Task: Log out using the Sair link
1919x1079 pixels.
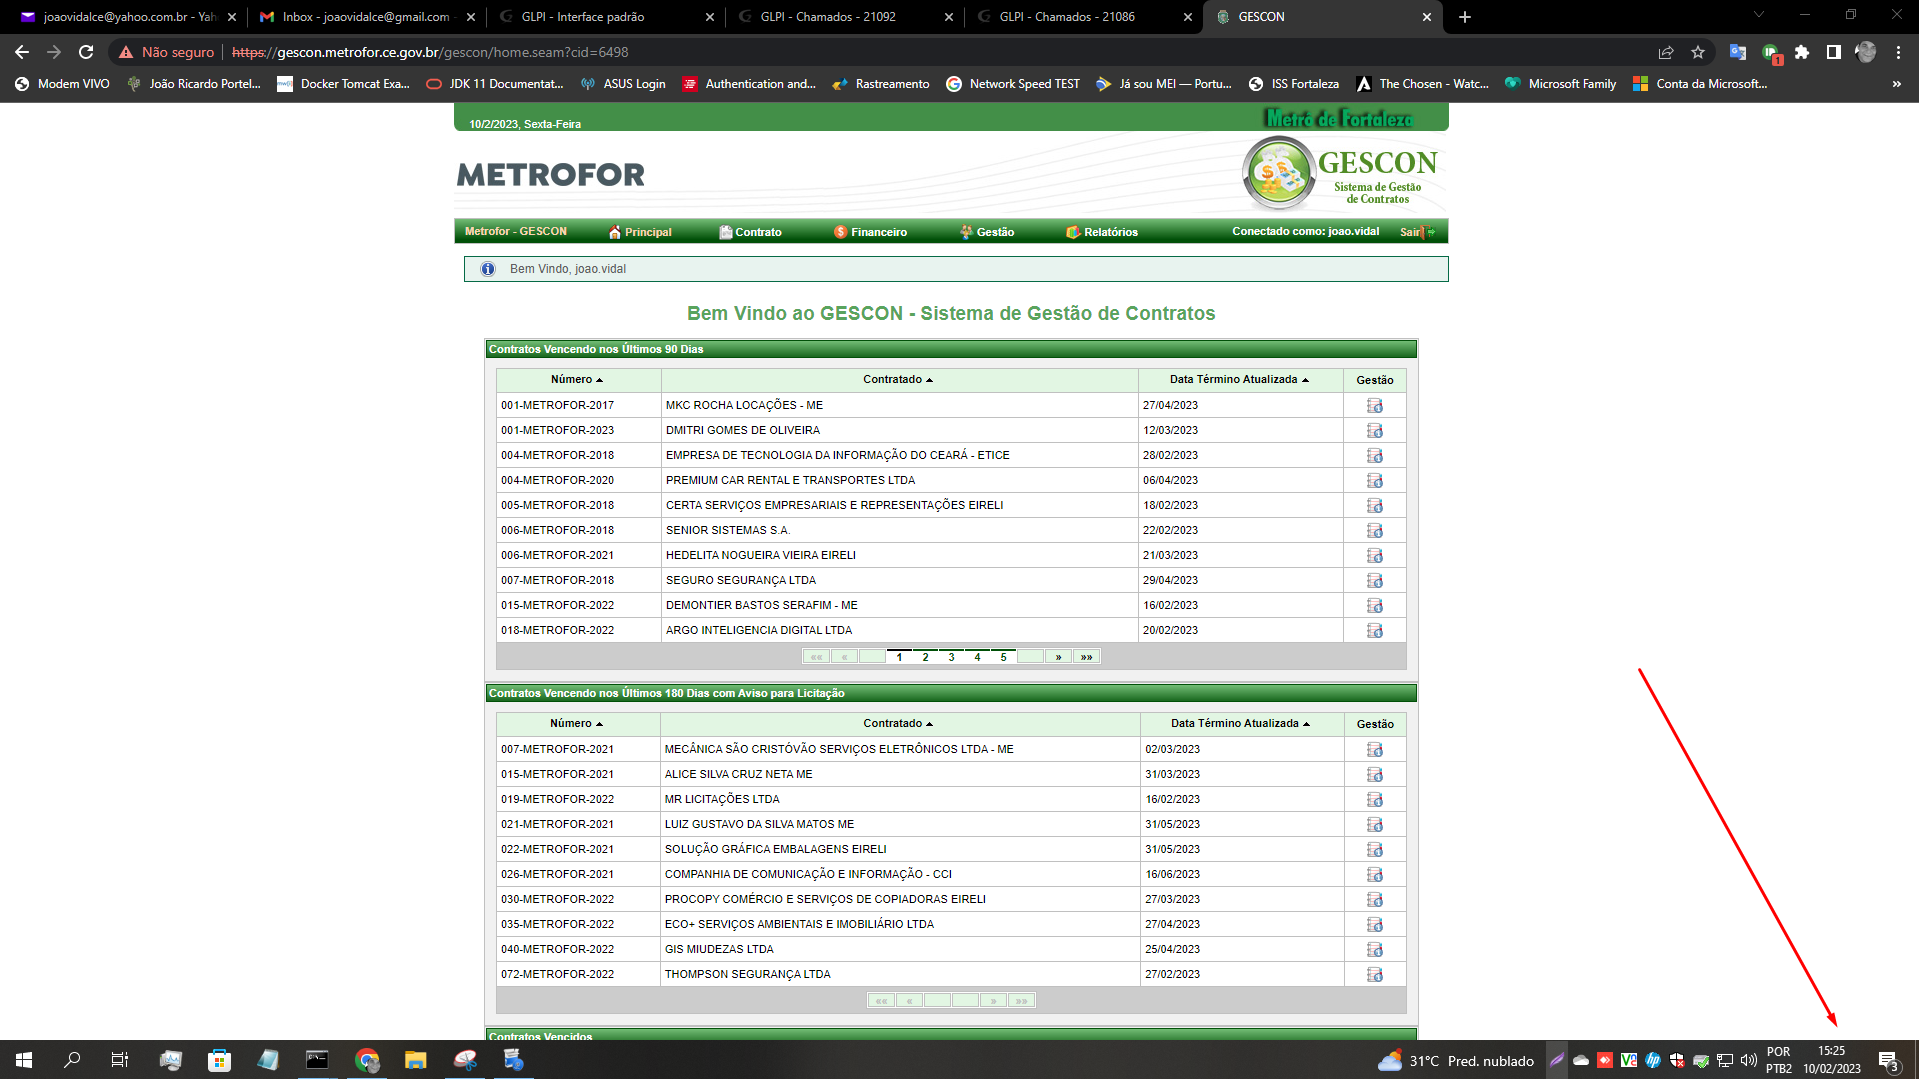Action: [1416, 232]
